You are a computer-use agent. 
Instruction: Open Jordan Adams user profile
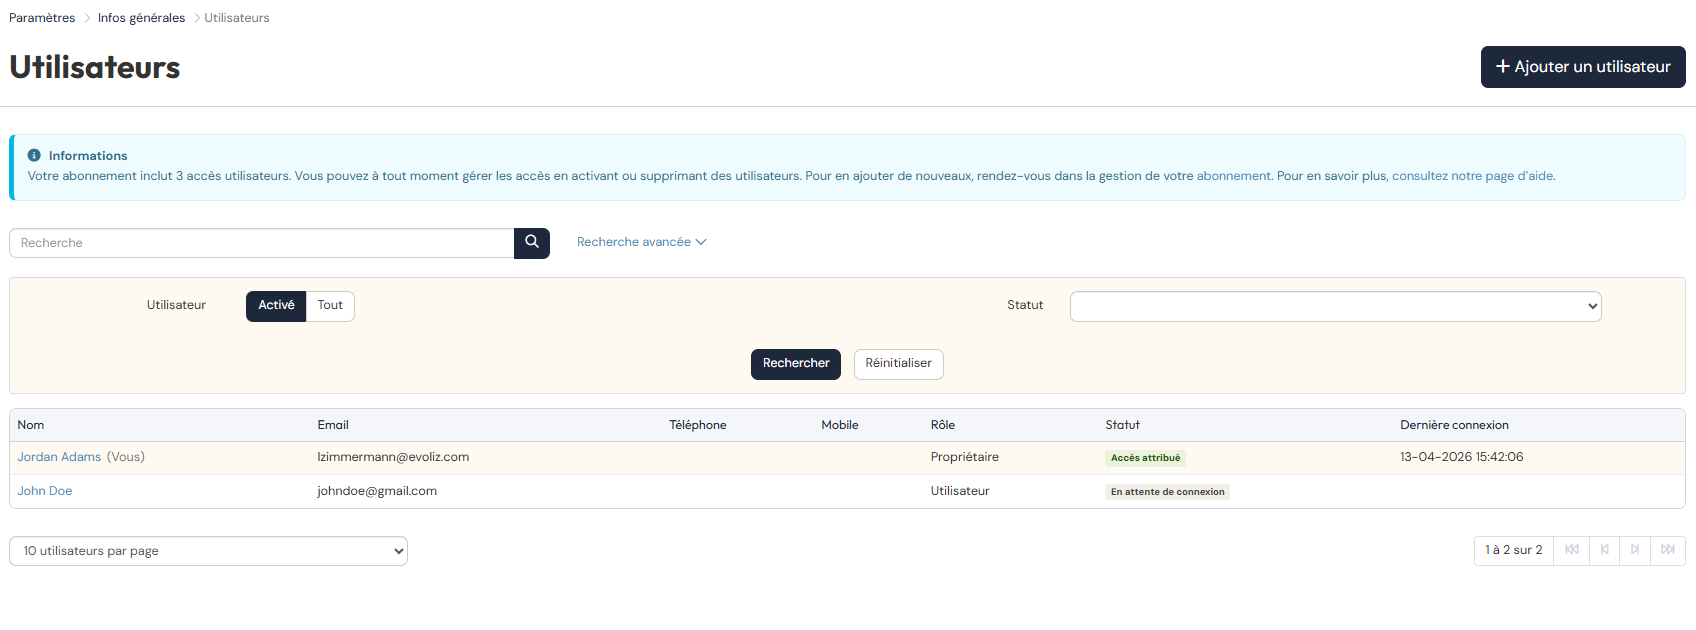click(59, 457)
